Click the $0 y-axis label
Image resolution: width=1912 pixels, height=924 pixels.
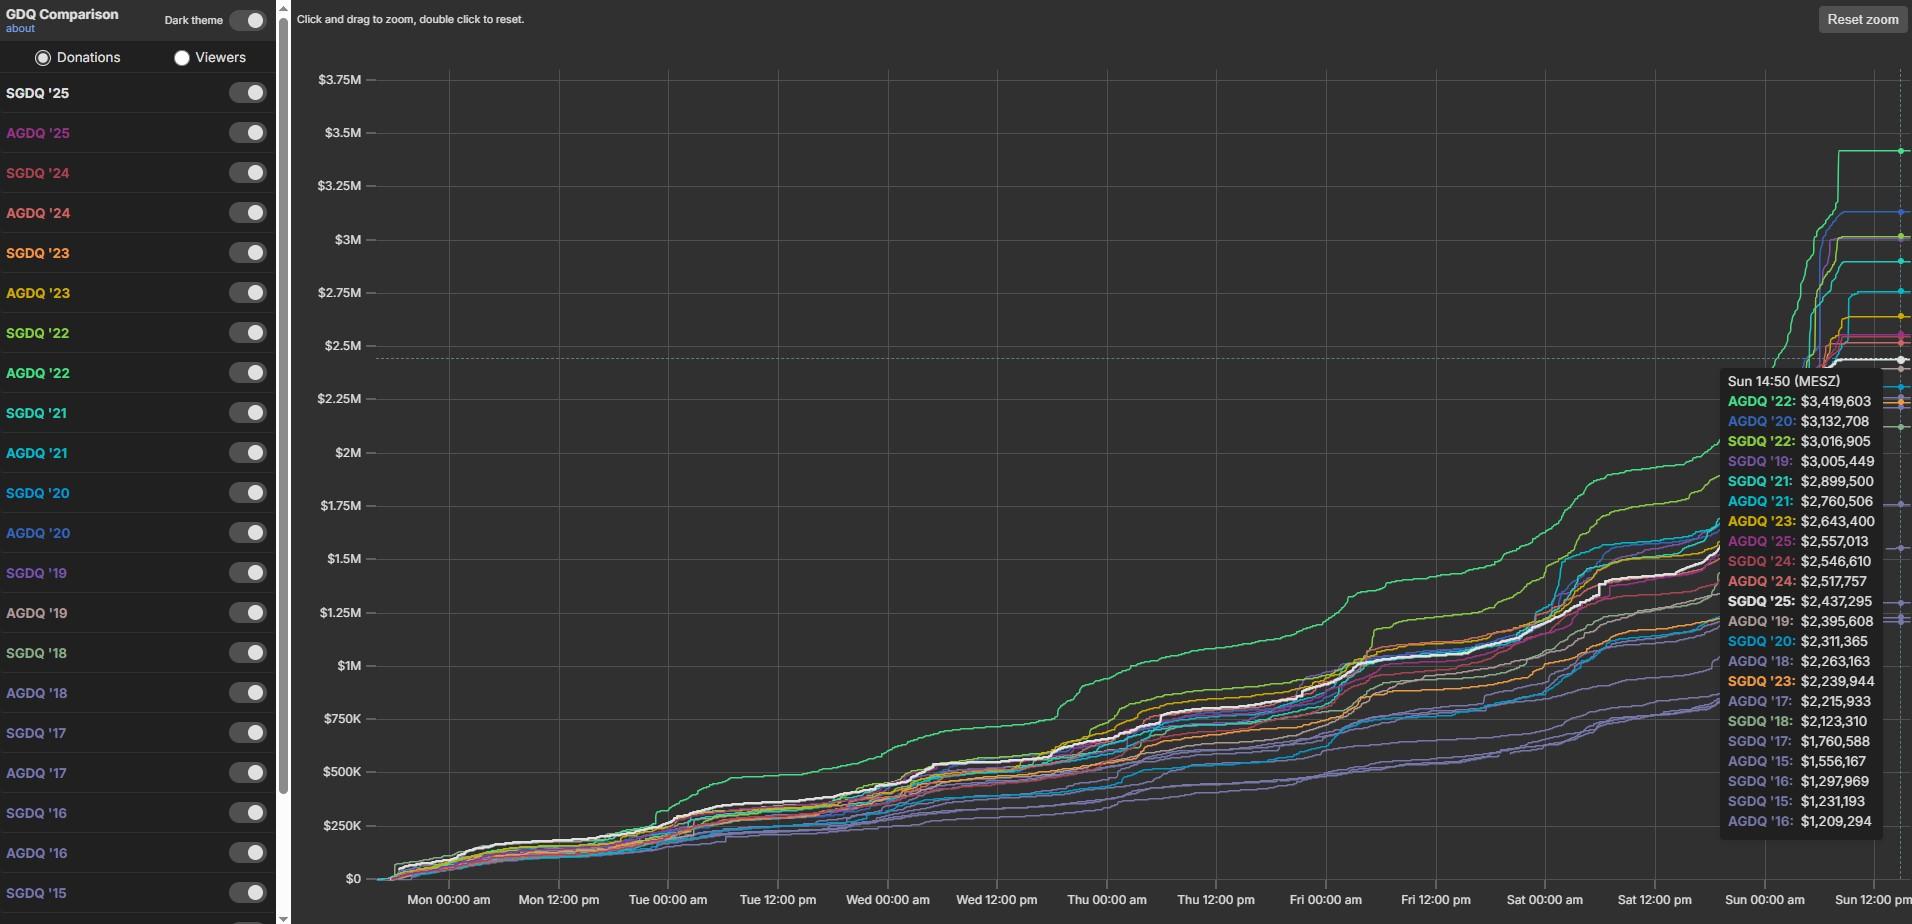353,879
